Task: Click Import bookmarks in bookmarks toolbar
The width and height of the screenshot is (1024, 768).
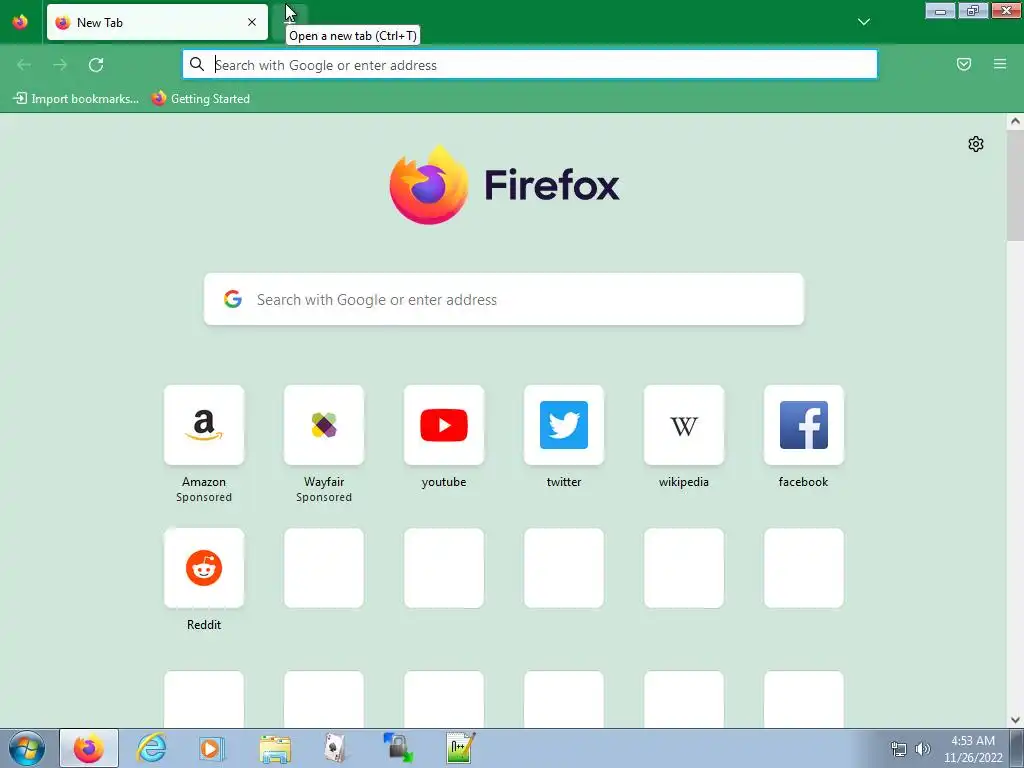Action: (x=76, y=99)
